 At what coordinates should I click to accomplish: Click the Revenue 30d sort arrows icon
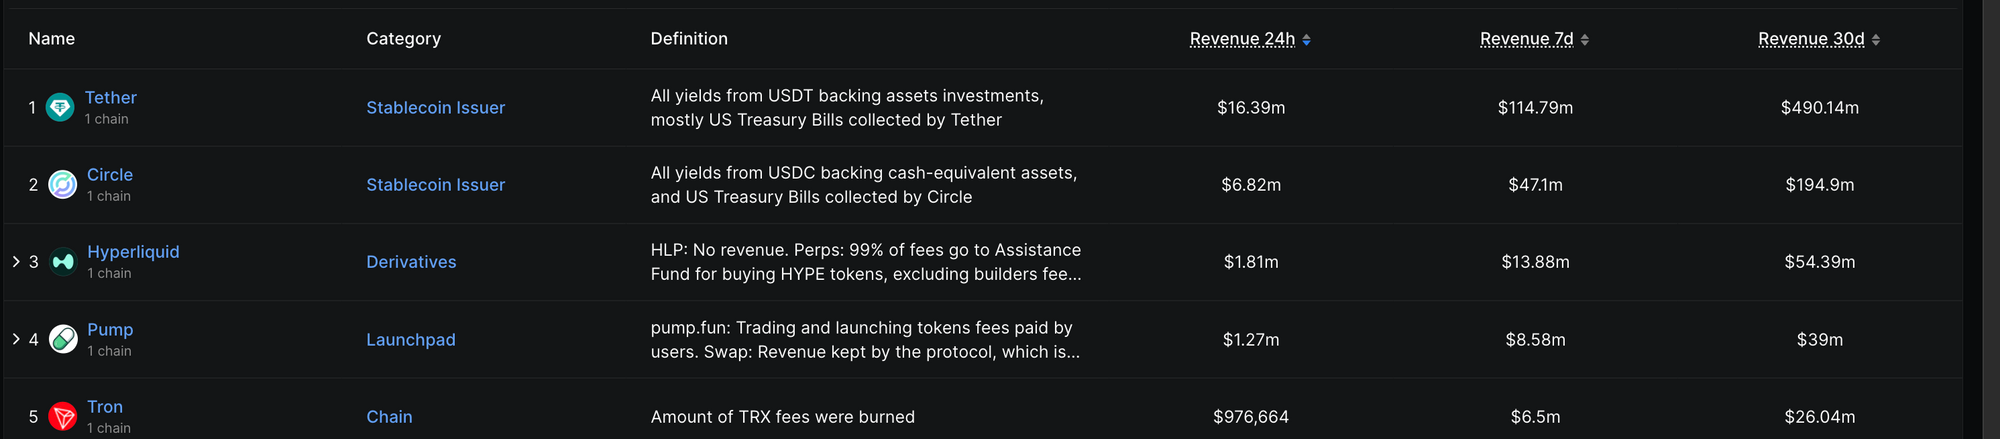point(1876,40)
